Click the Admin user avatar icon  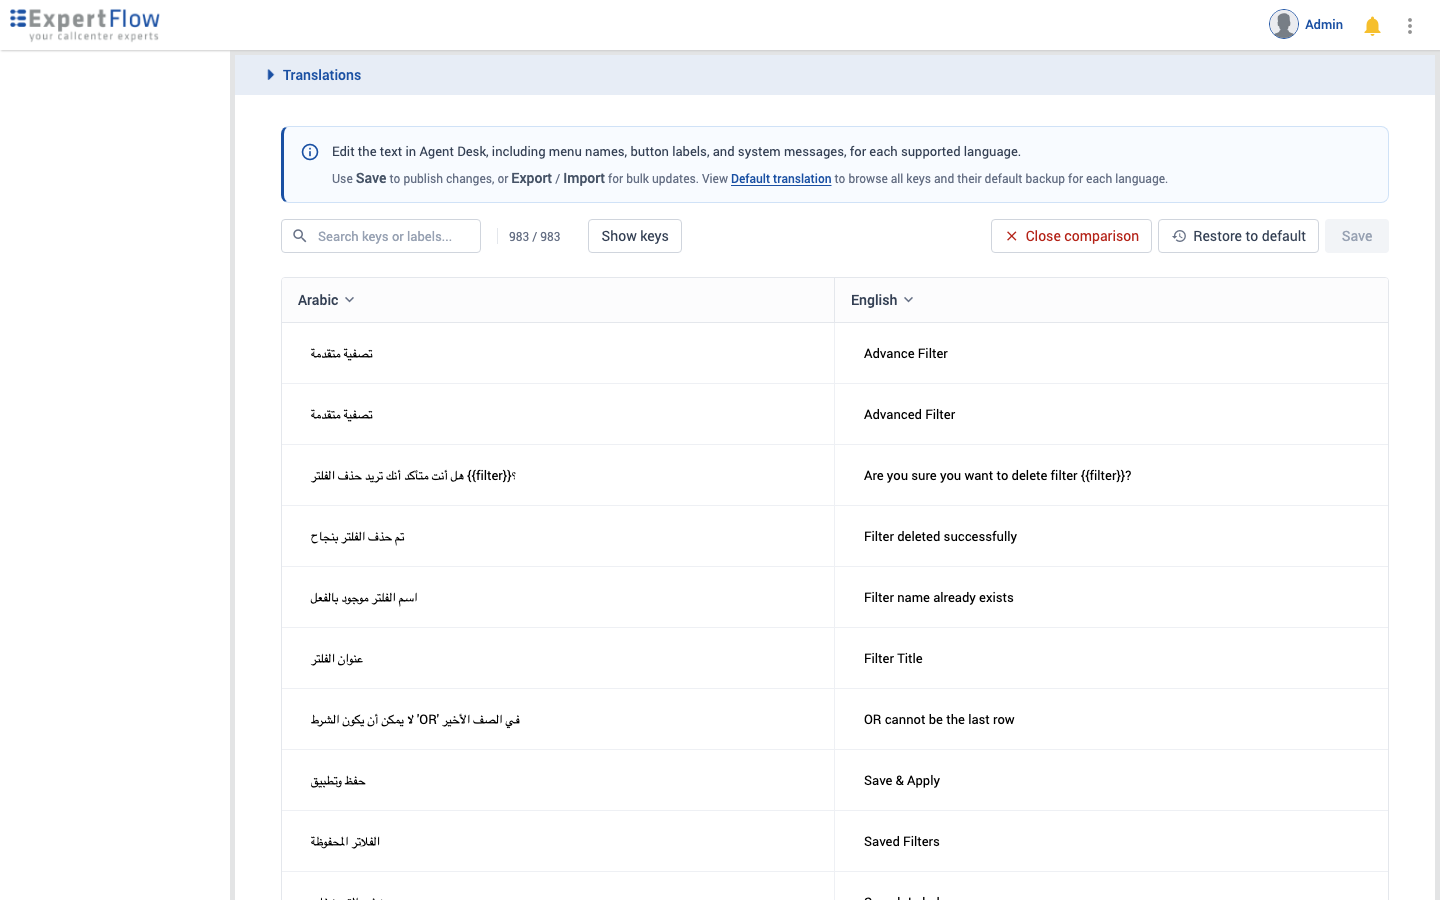coord(1284,24)
